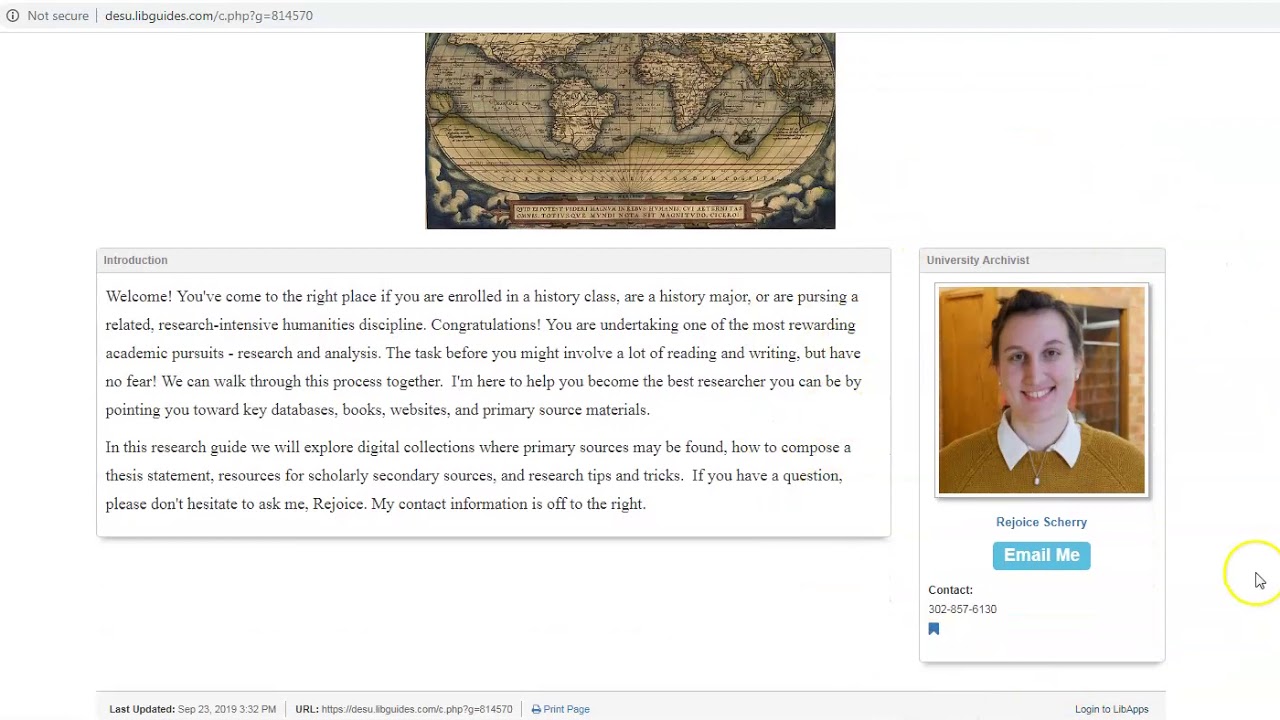Open the footer URL desu.libguides.com link
The height and width of the screenshot is (720, 1280).
417,709
